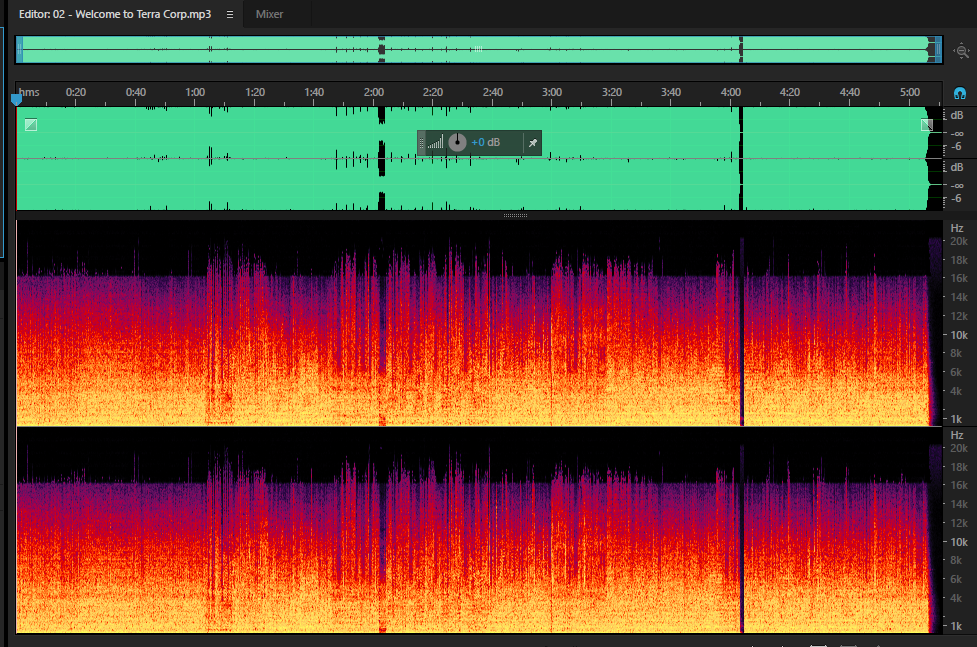Click the zoom out full icon beside the overview
The width and height of the screenshot is (977, 647).
[961, 50]
